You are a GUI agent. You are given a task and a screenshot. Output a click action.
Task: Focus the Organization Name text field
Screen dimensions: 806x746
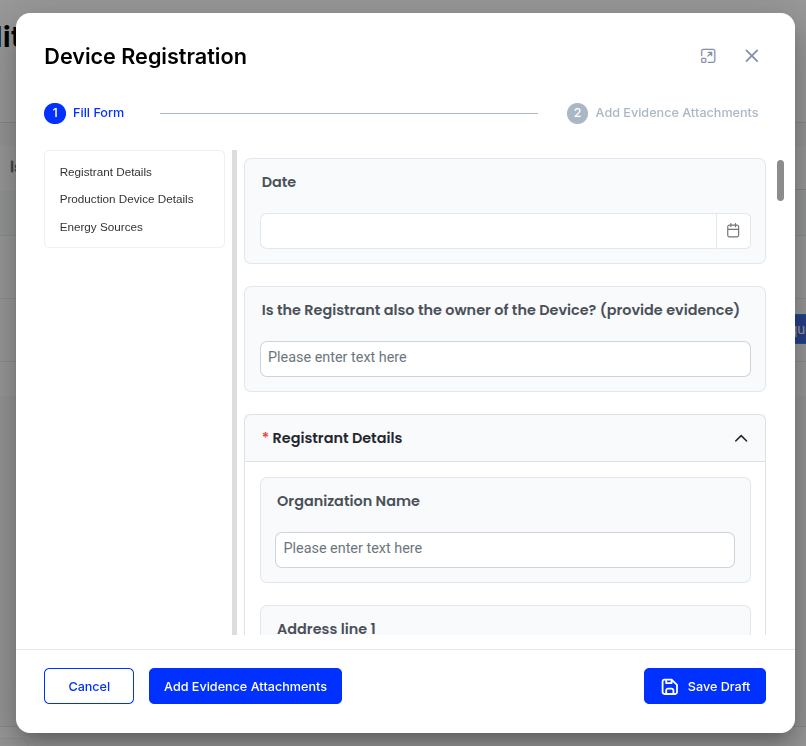coord(505,550)
